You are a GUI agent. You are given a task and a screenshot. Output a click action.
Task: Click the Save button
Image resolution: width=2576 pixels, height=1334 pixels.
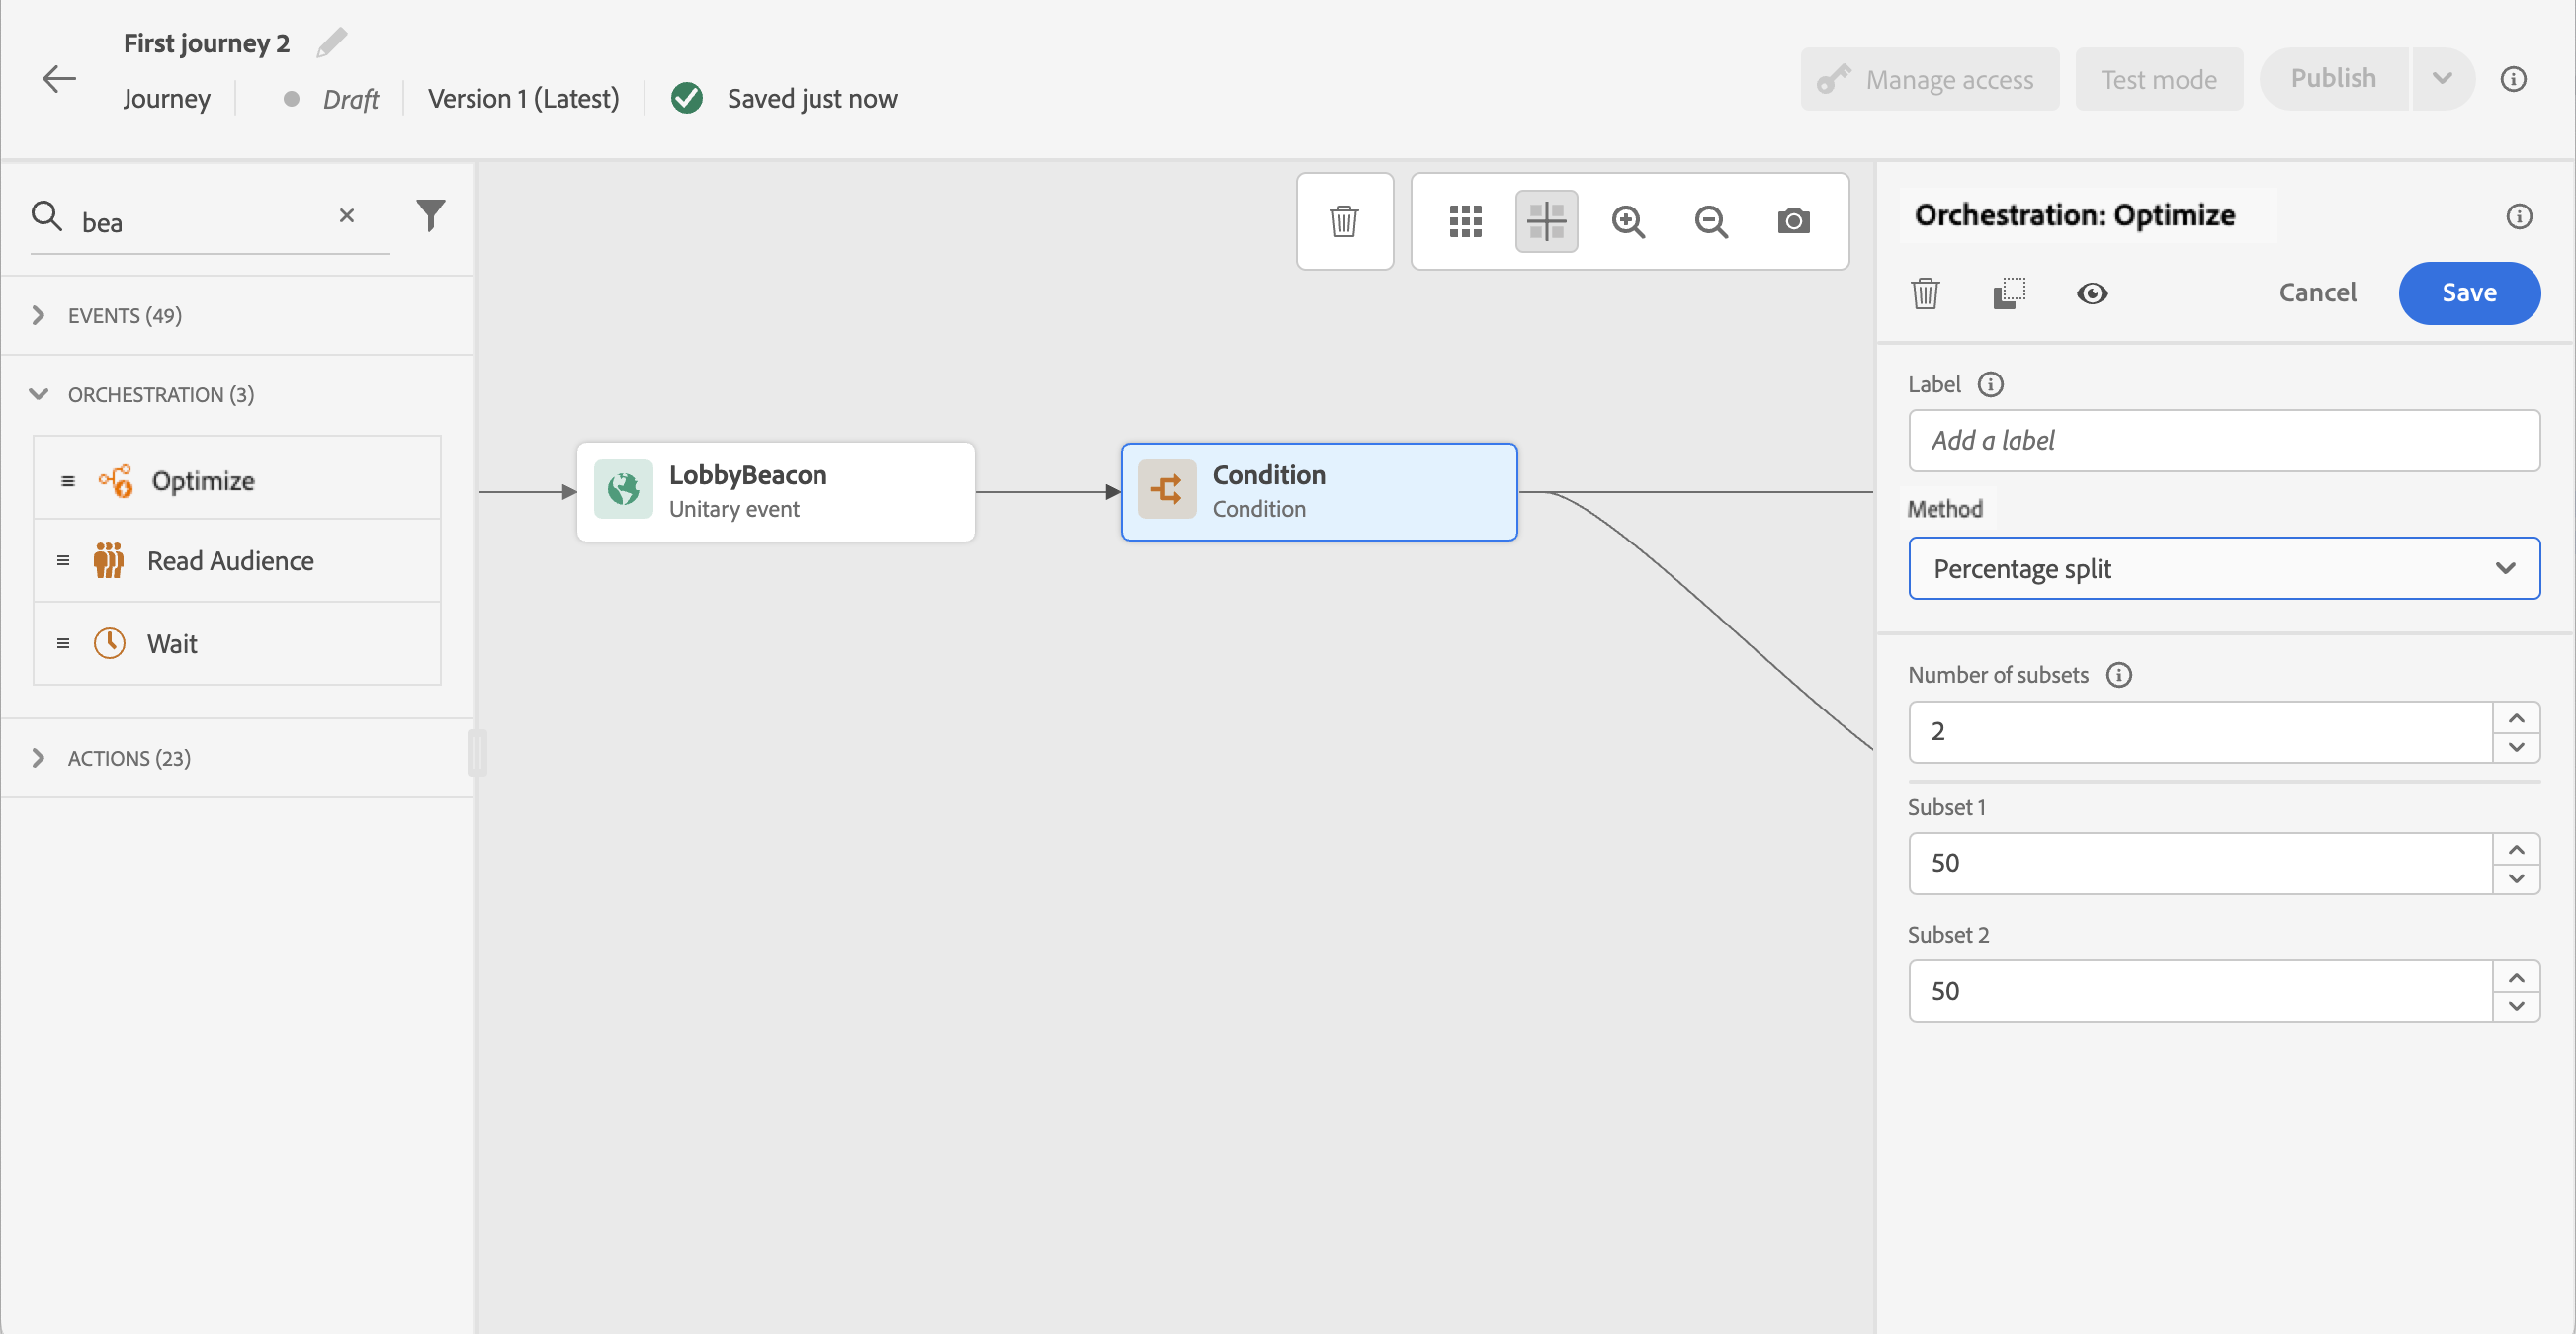(2468, 293)
